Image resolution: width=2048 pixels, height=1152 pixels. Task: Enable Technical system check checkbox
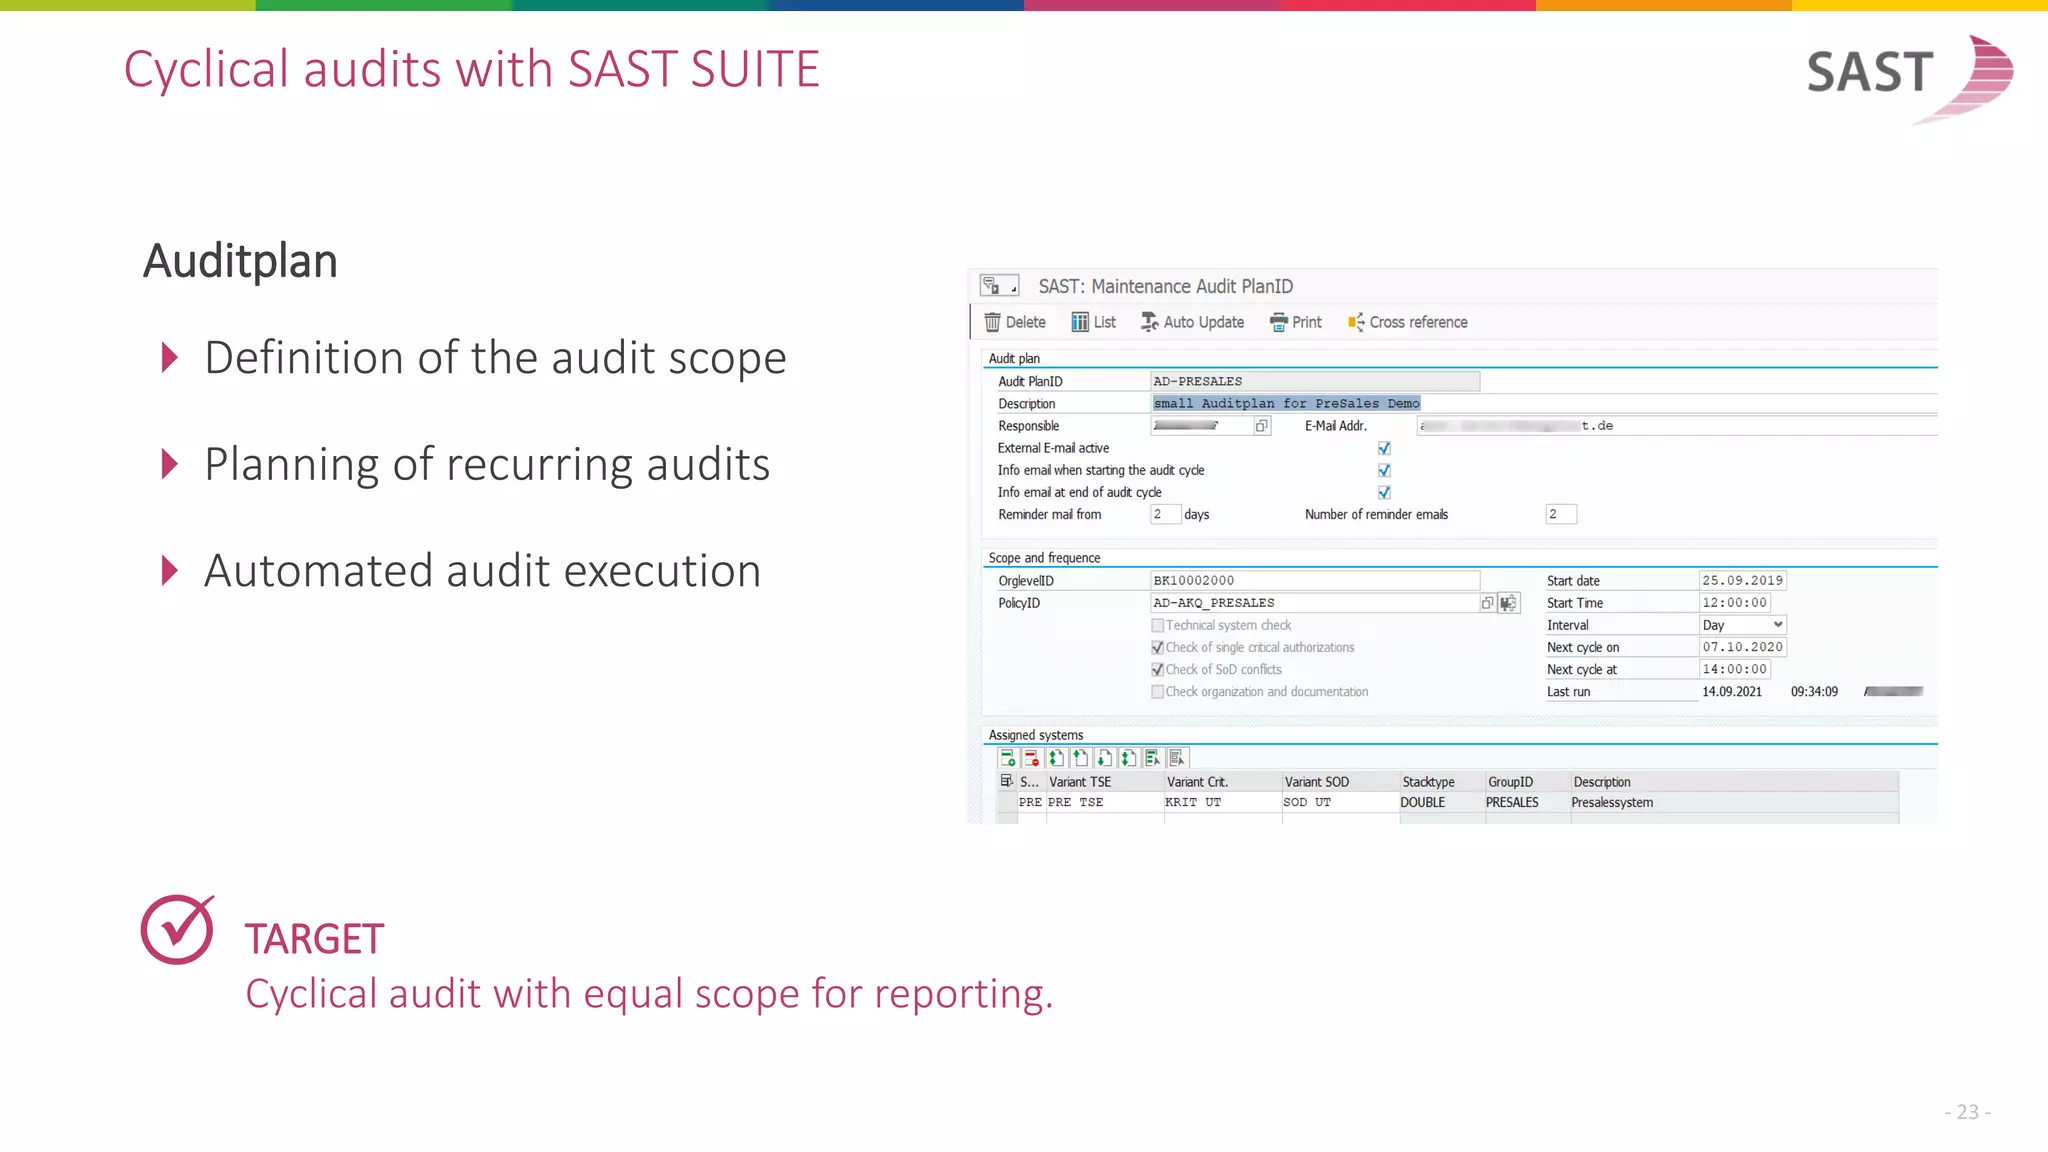pyautogui.click(x=1157, y=625)
